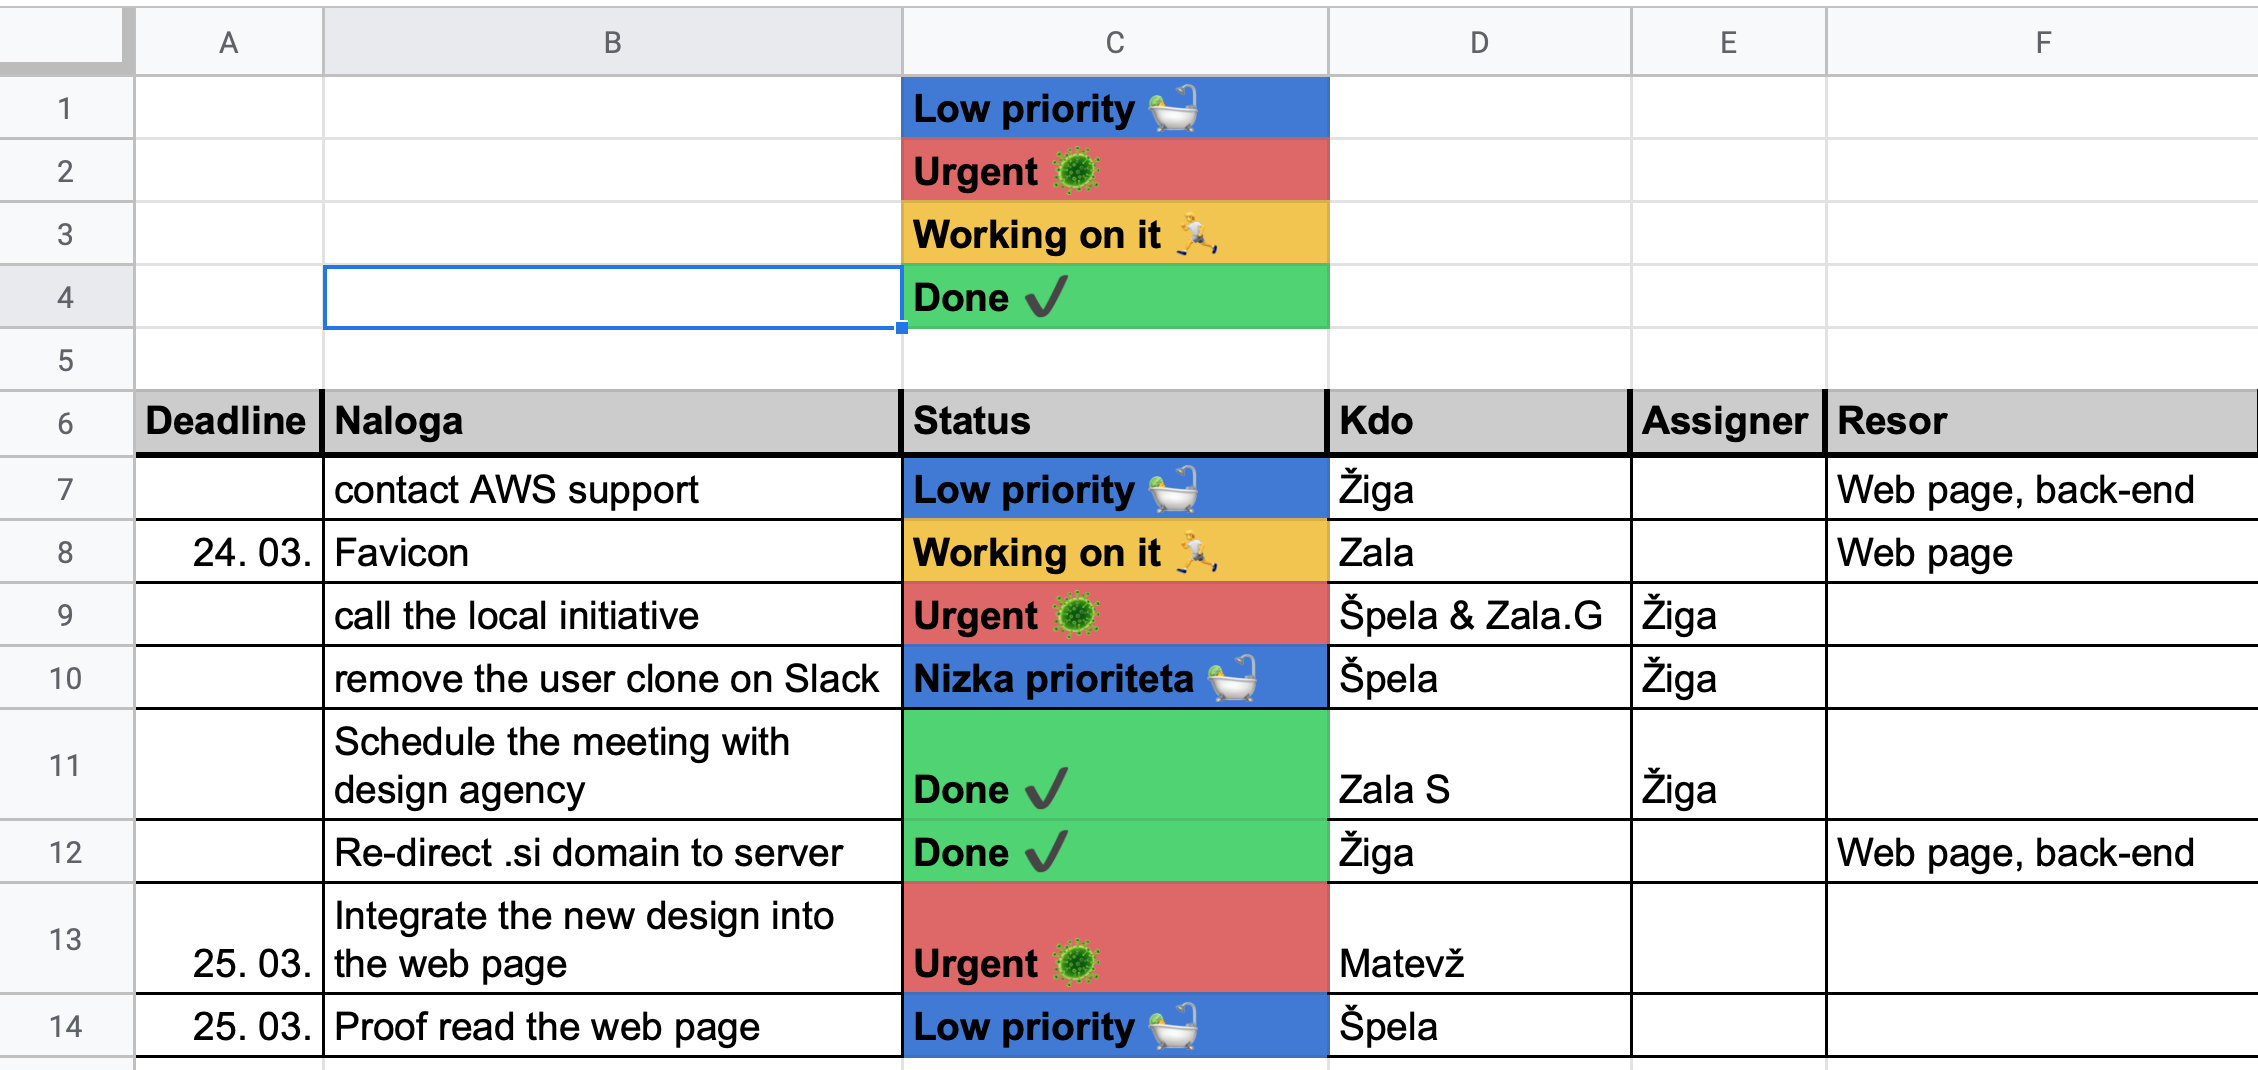Click the Naloga header cell
Screen dimensions: 2258x1070
[x=612, y=421]
